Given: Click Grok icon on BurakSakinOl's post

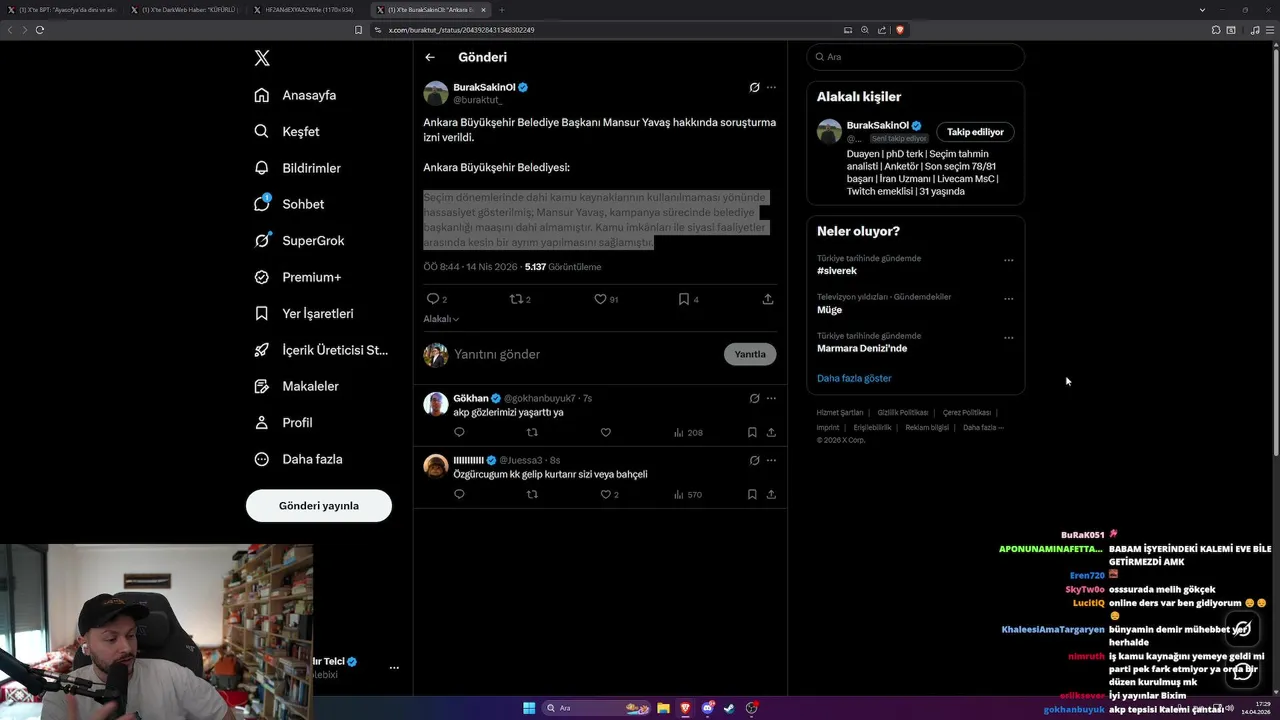Looking at the screenshot, I should pyautogui.click(x=754, y=87).
